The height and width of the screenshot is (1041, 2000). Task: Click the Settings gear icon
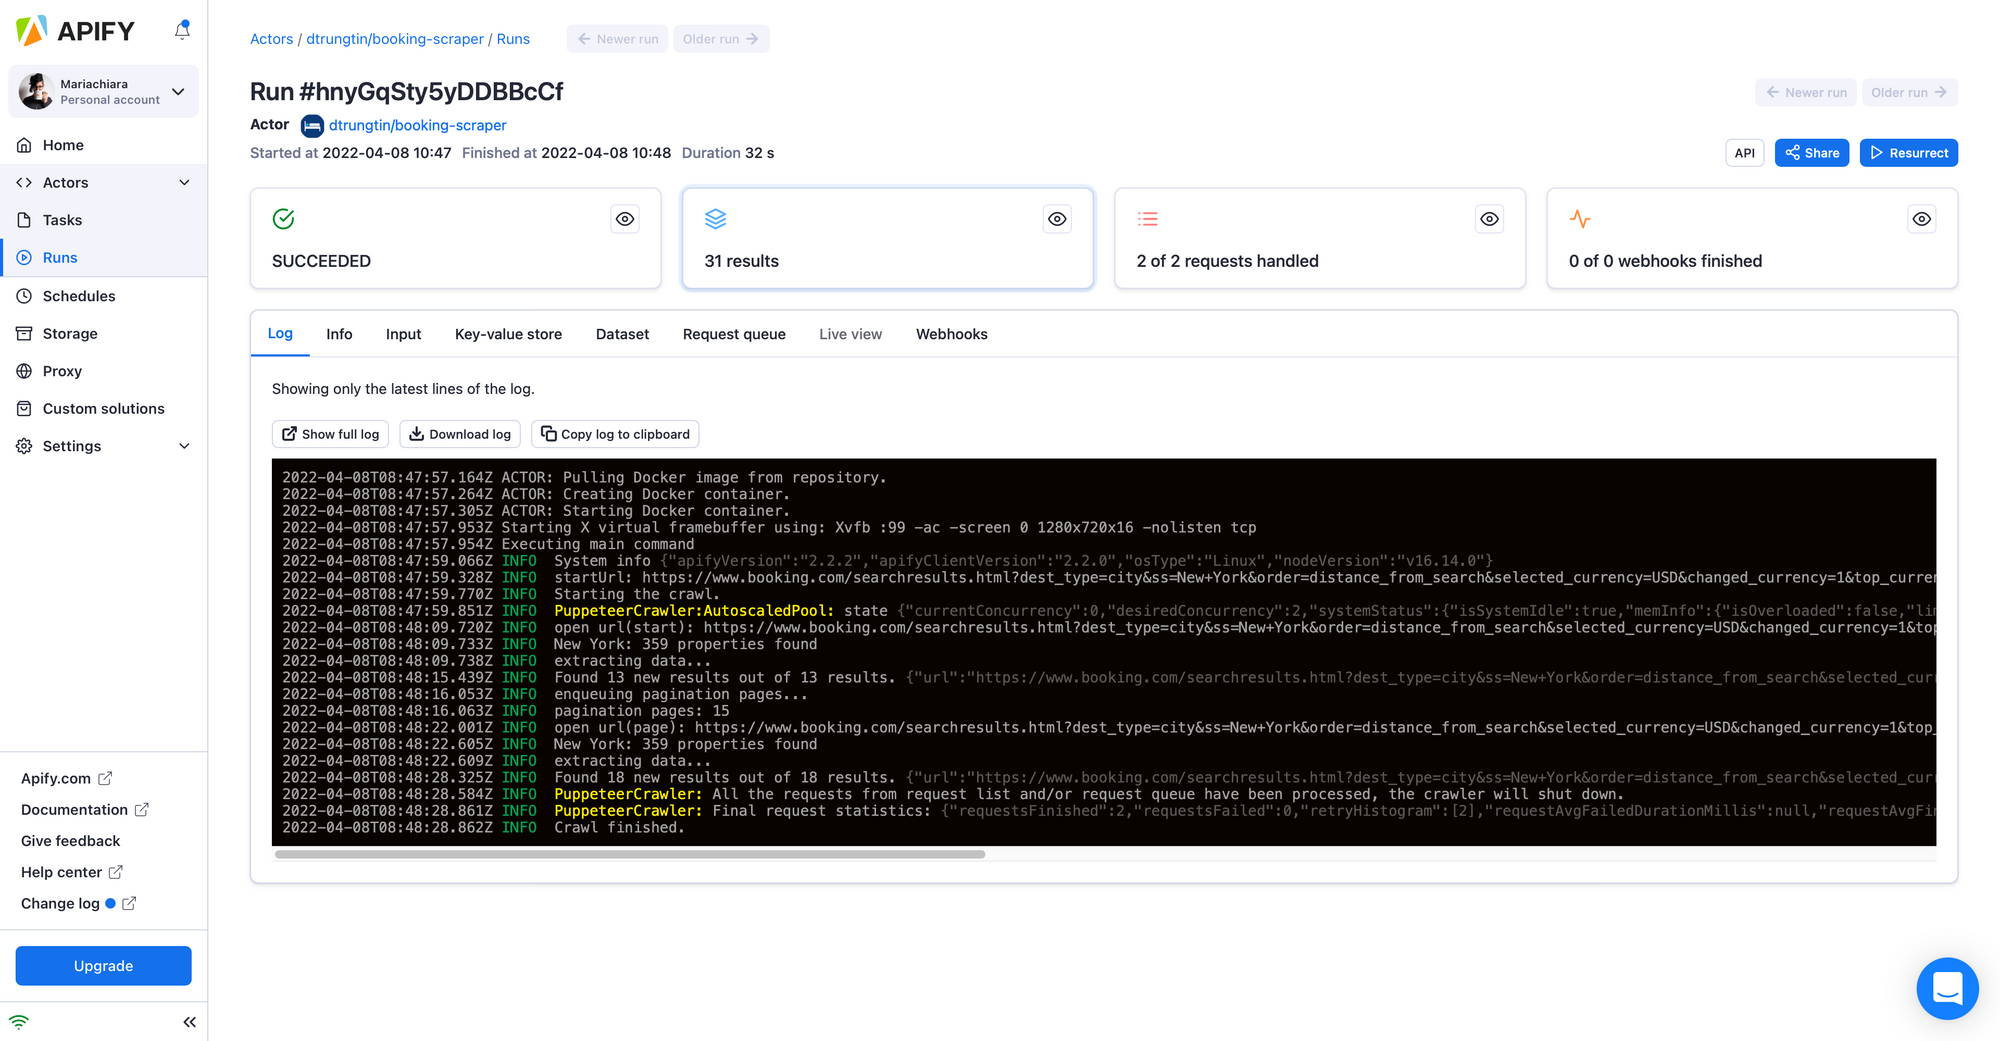(24, 446)
